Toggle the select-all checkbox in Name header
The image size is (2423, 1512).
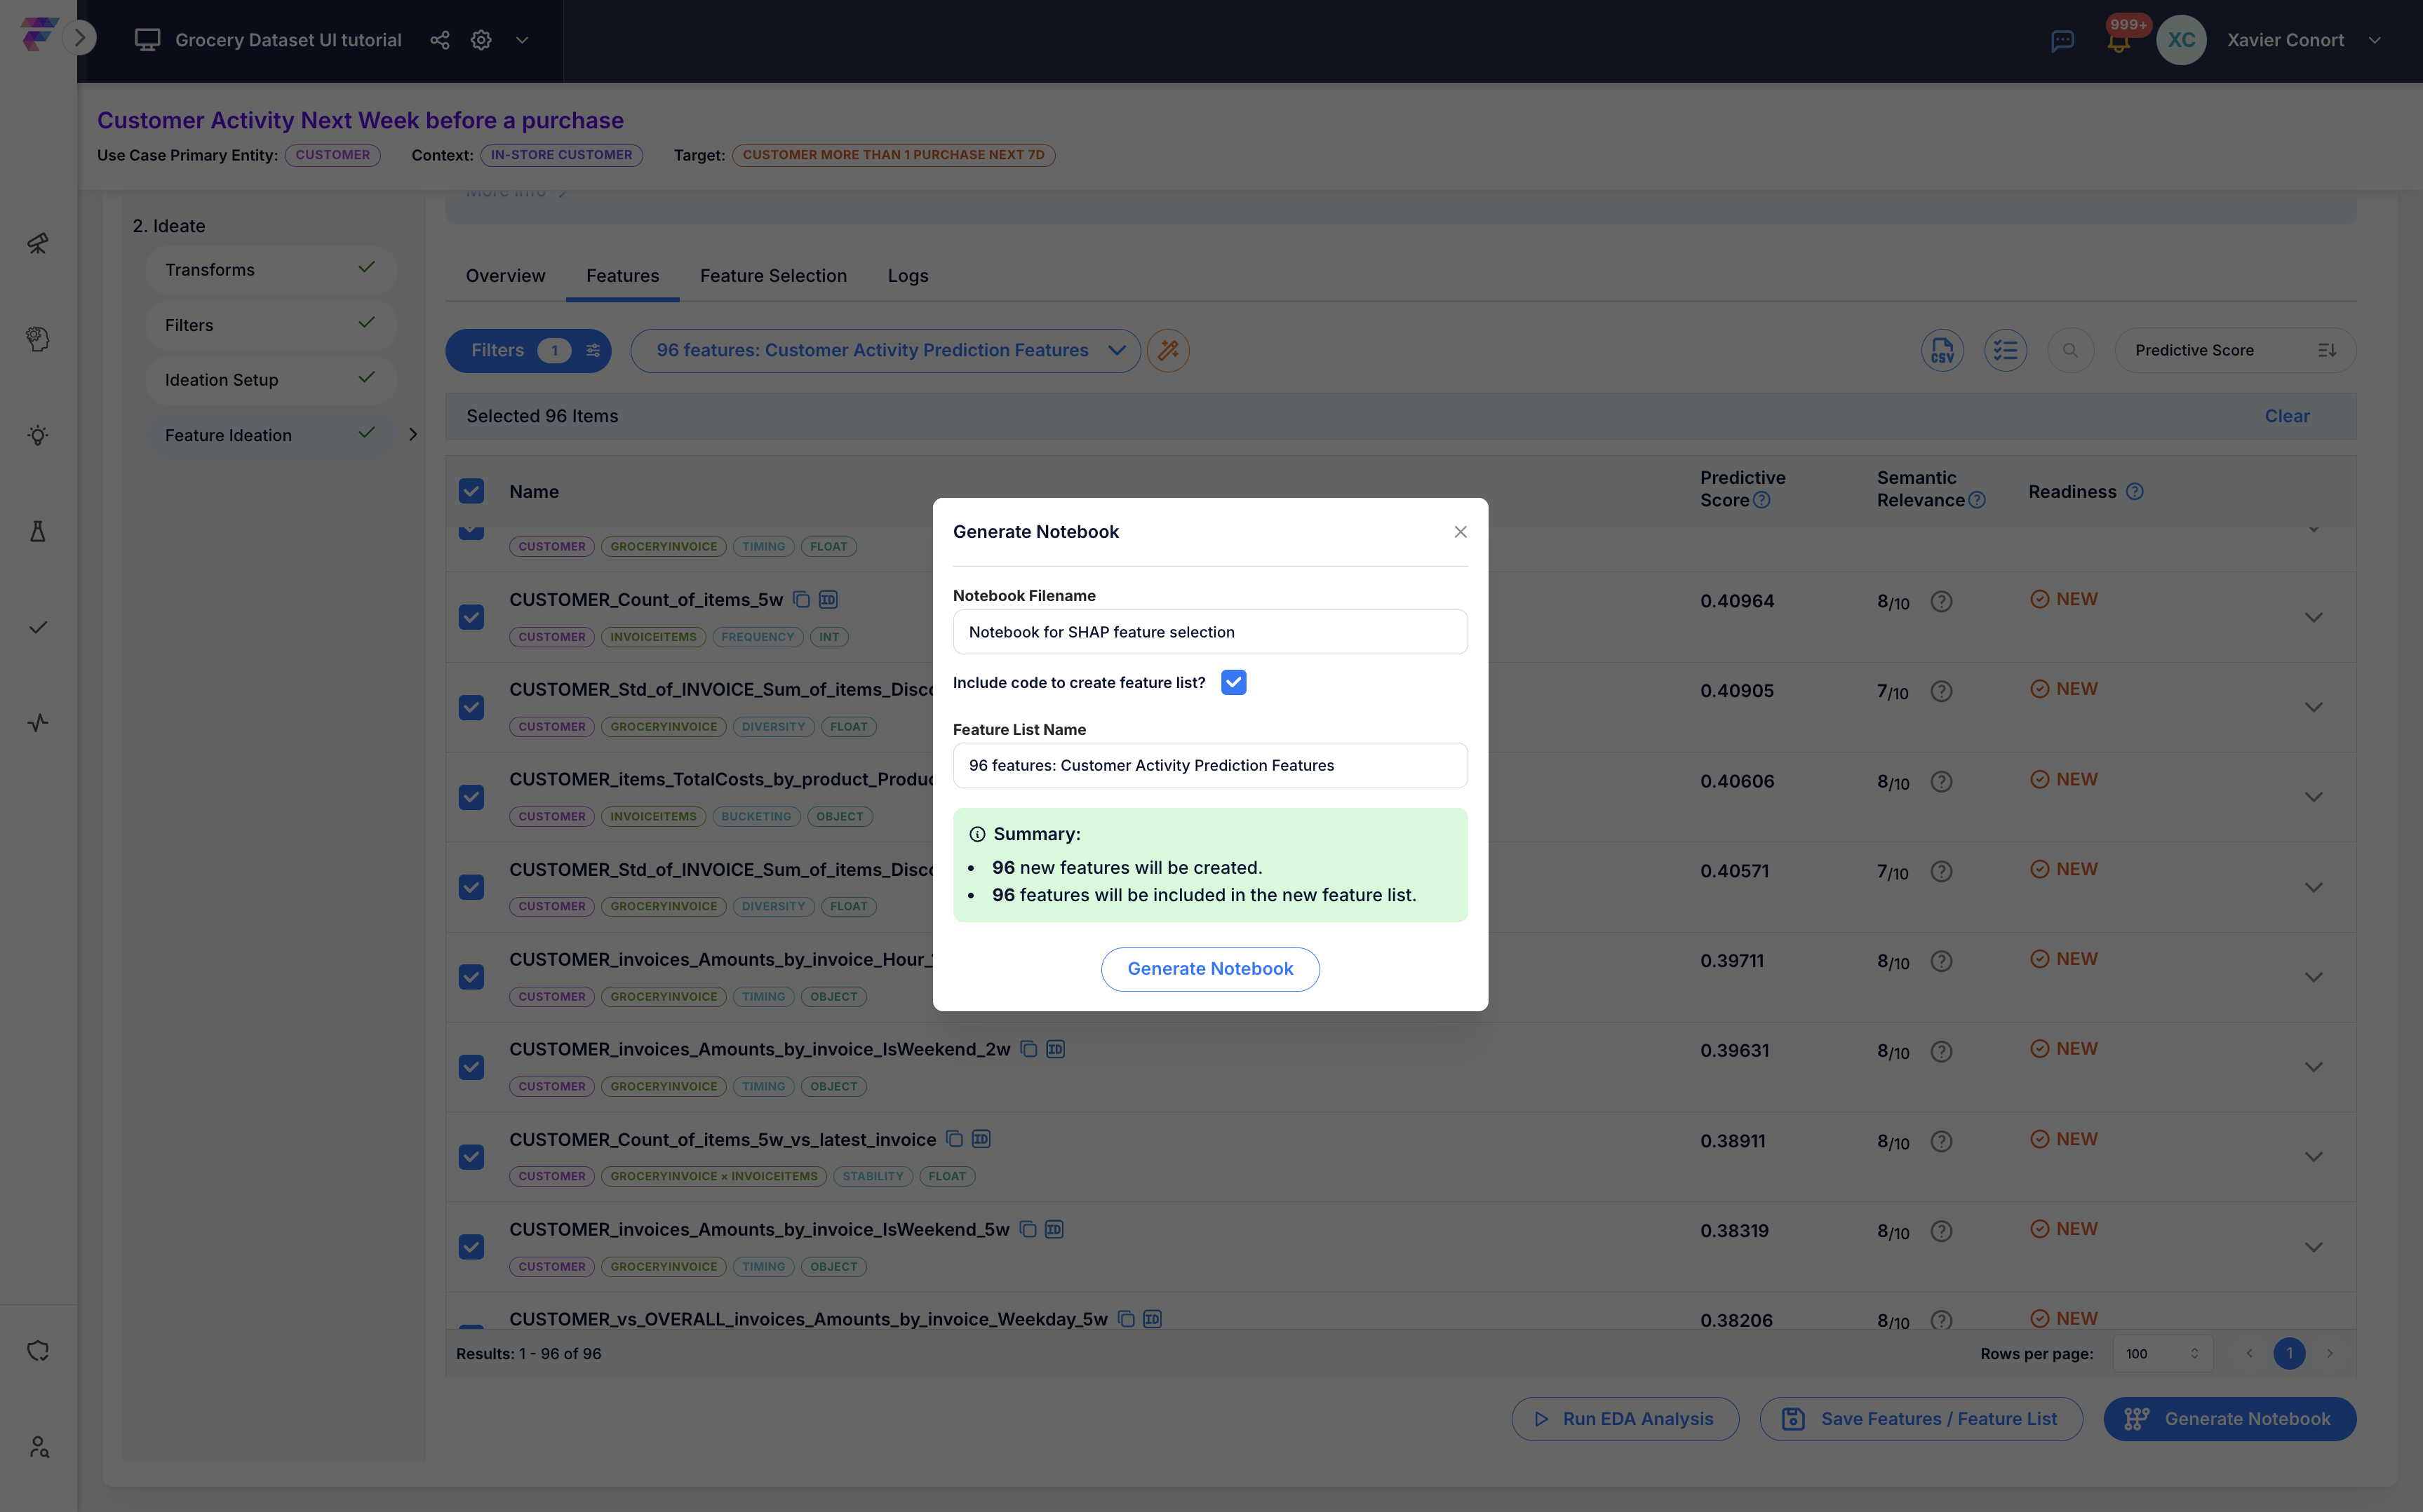click(471, 491)
